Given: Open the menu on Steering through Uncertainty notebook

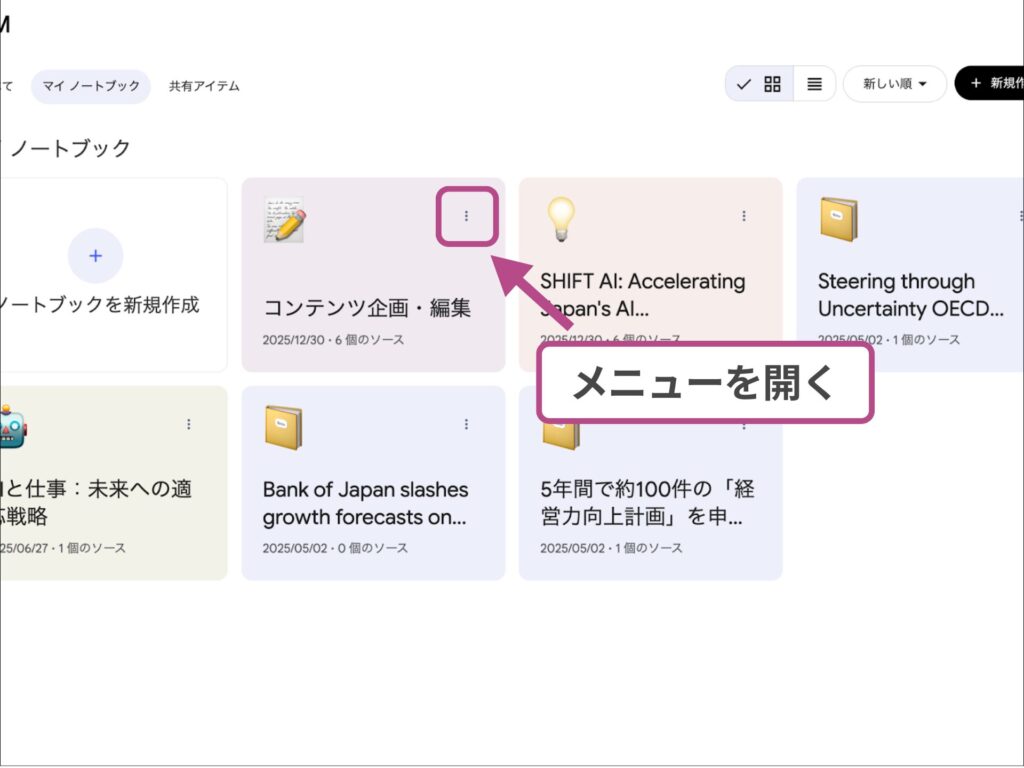Looking at the screenshot, I should coord(1020,215).
